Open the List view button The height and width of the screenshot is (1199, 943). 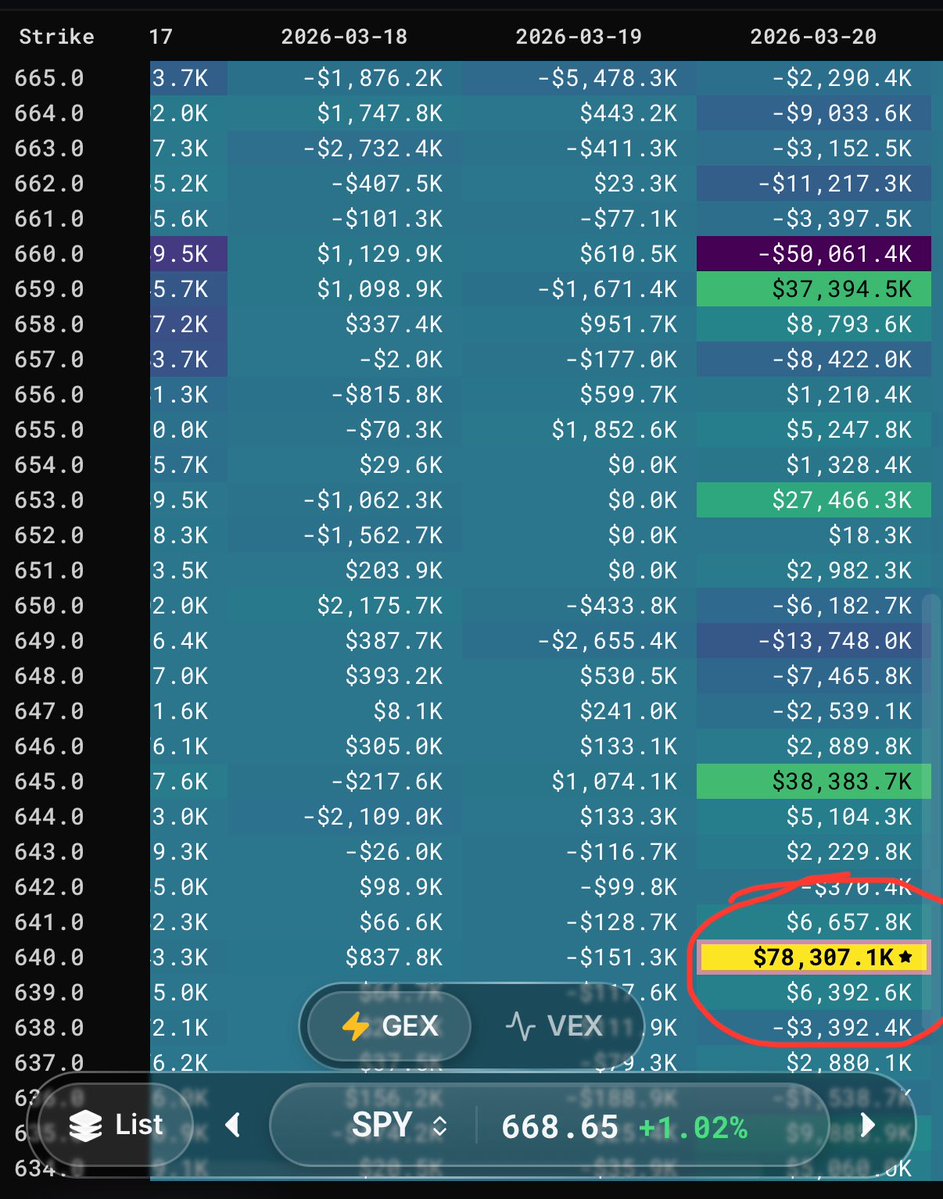pos(115,1125)
